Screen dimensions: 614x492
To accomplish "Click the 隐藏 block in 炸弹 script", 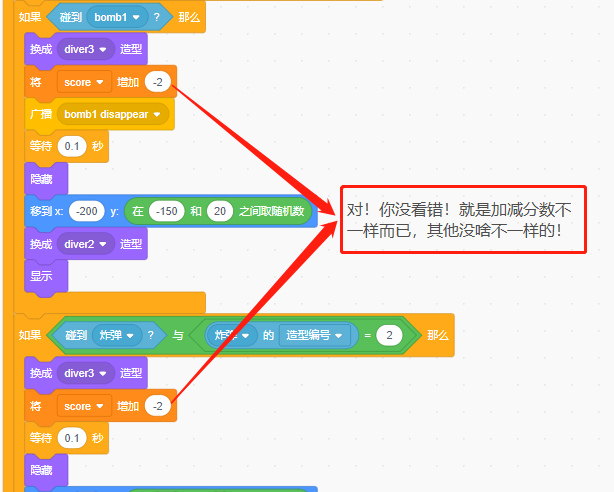I will tap(46, 470).
